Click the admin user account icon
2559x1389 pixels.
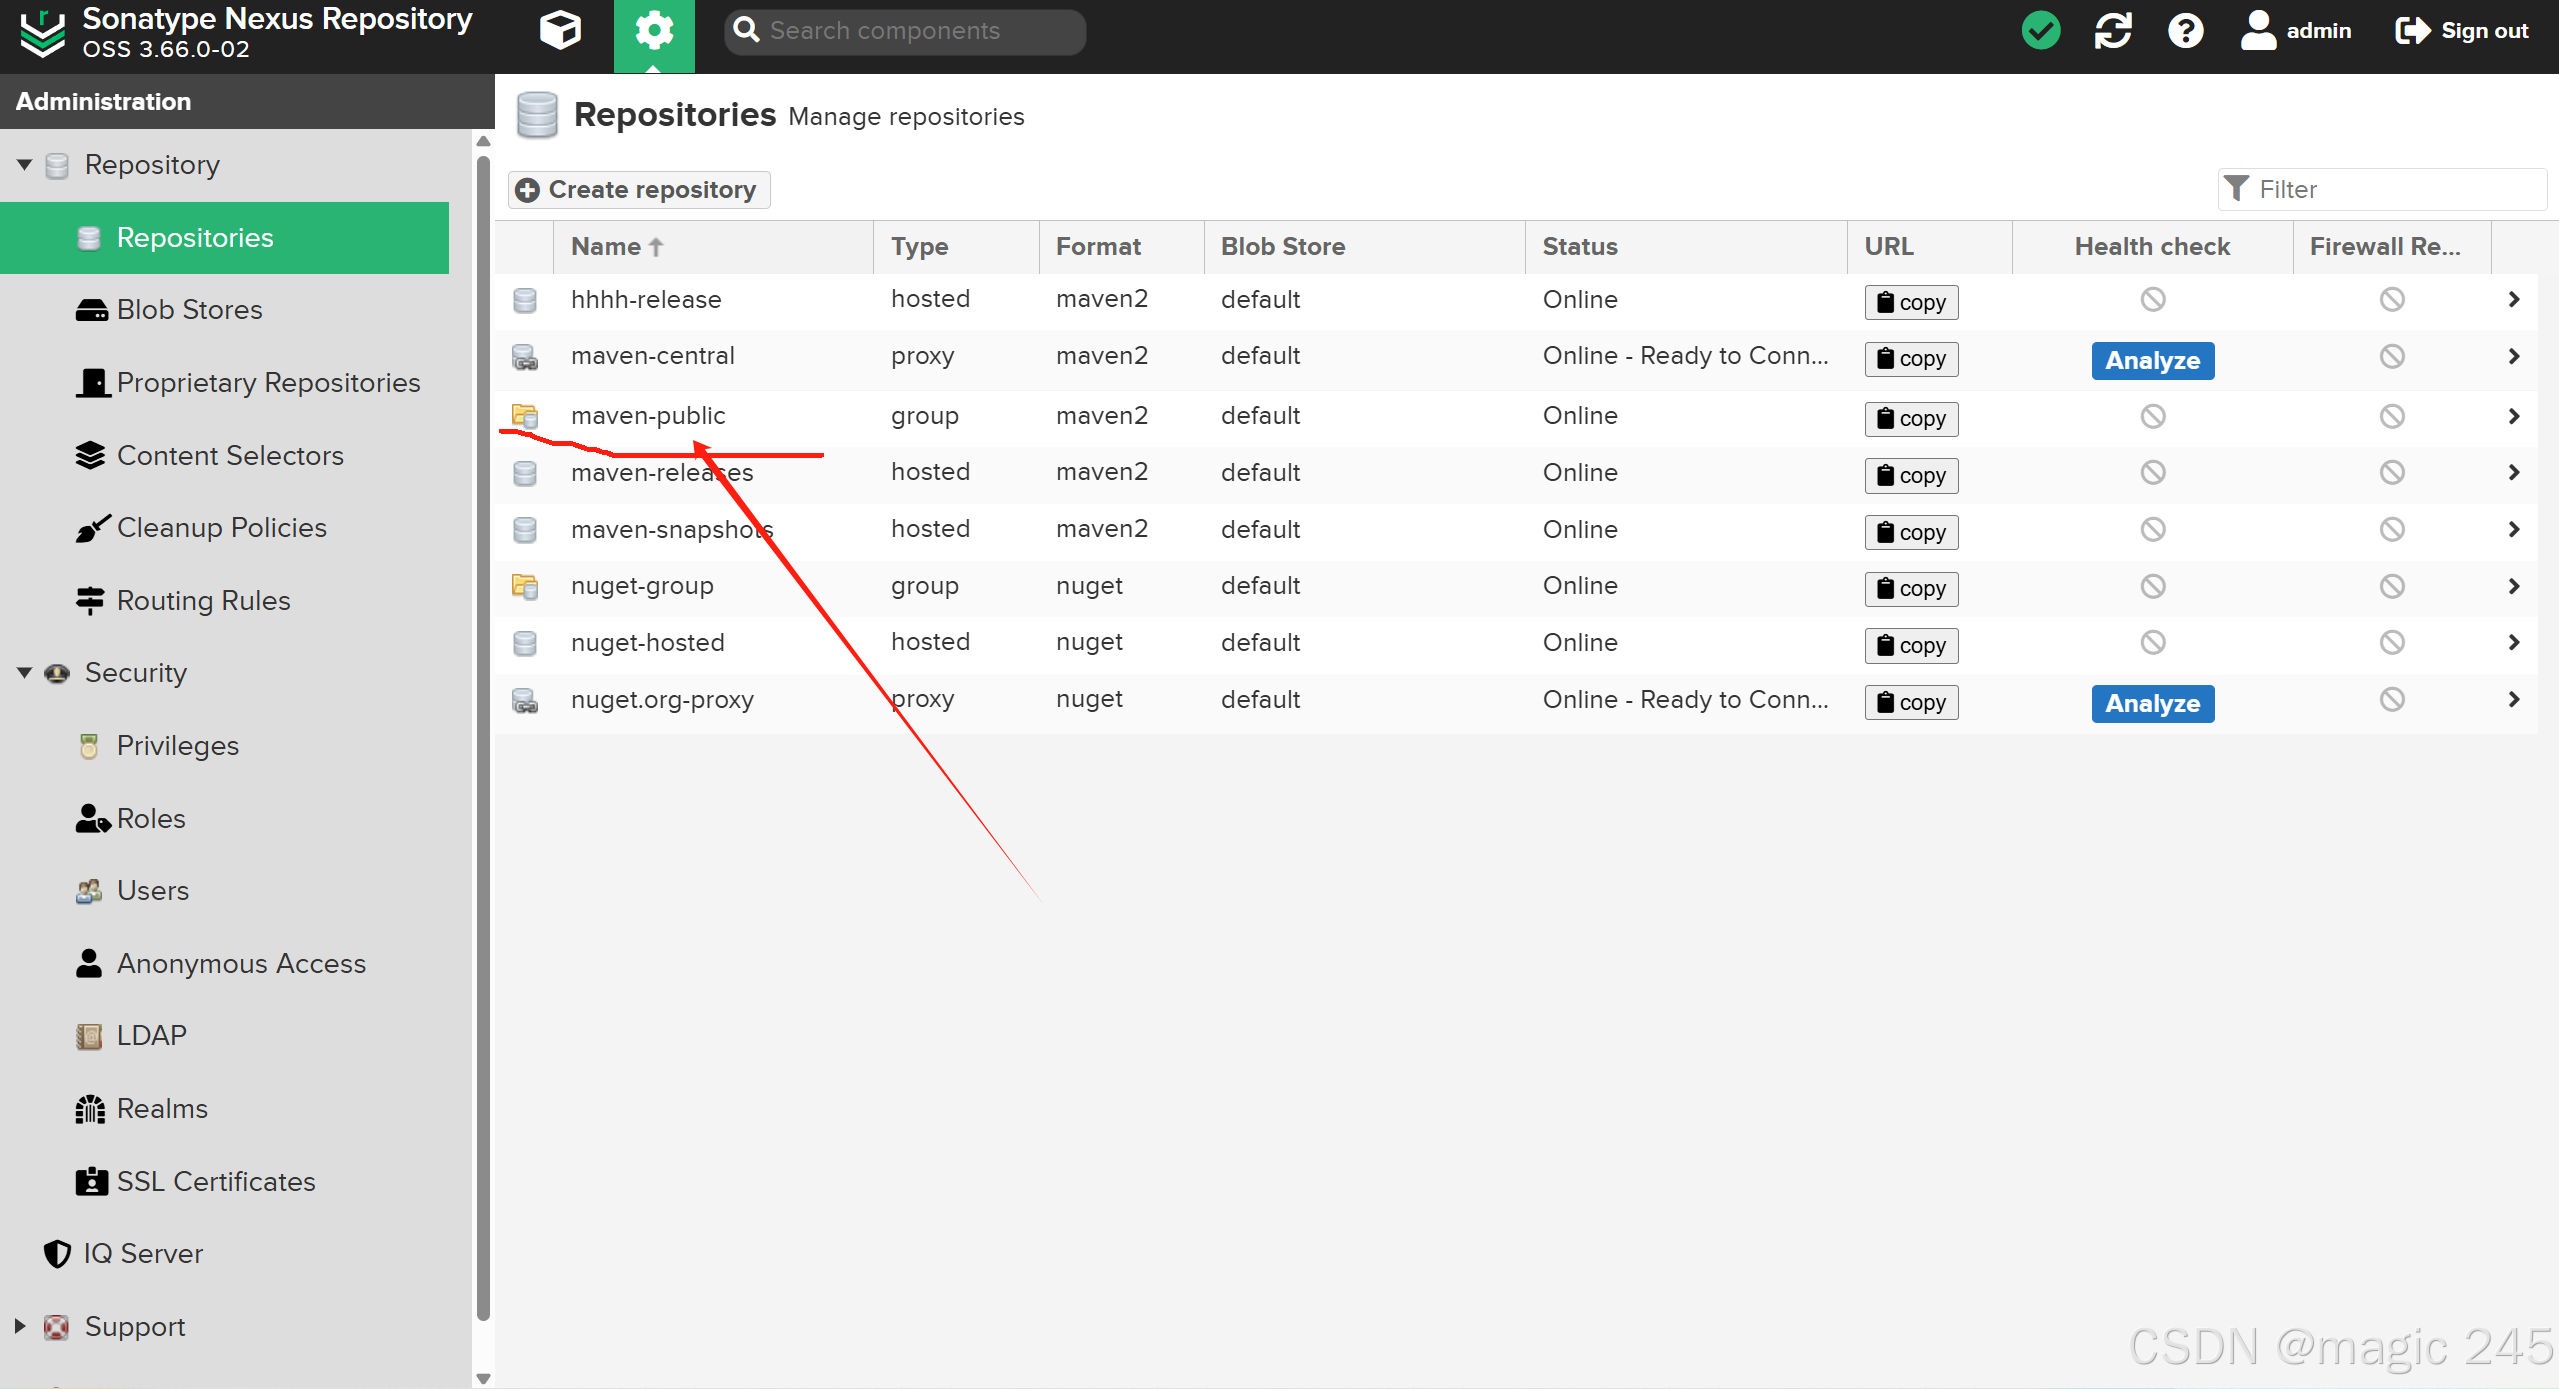pos(2258,31)
